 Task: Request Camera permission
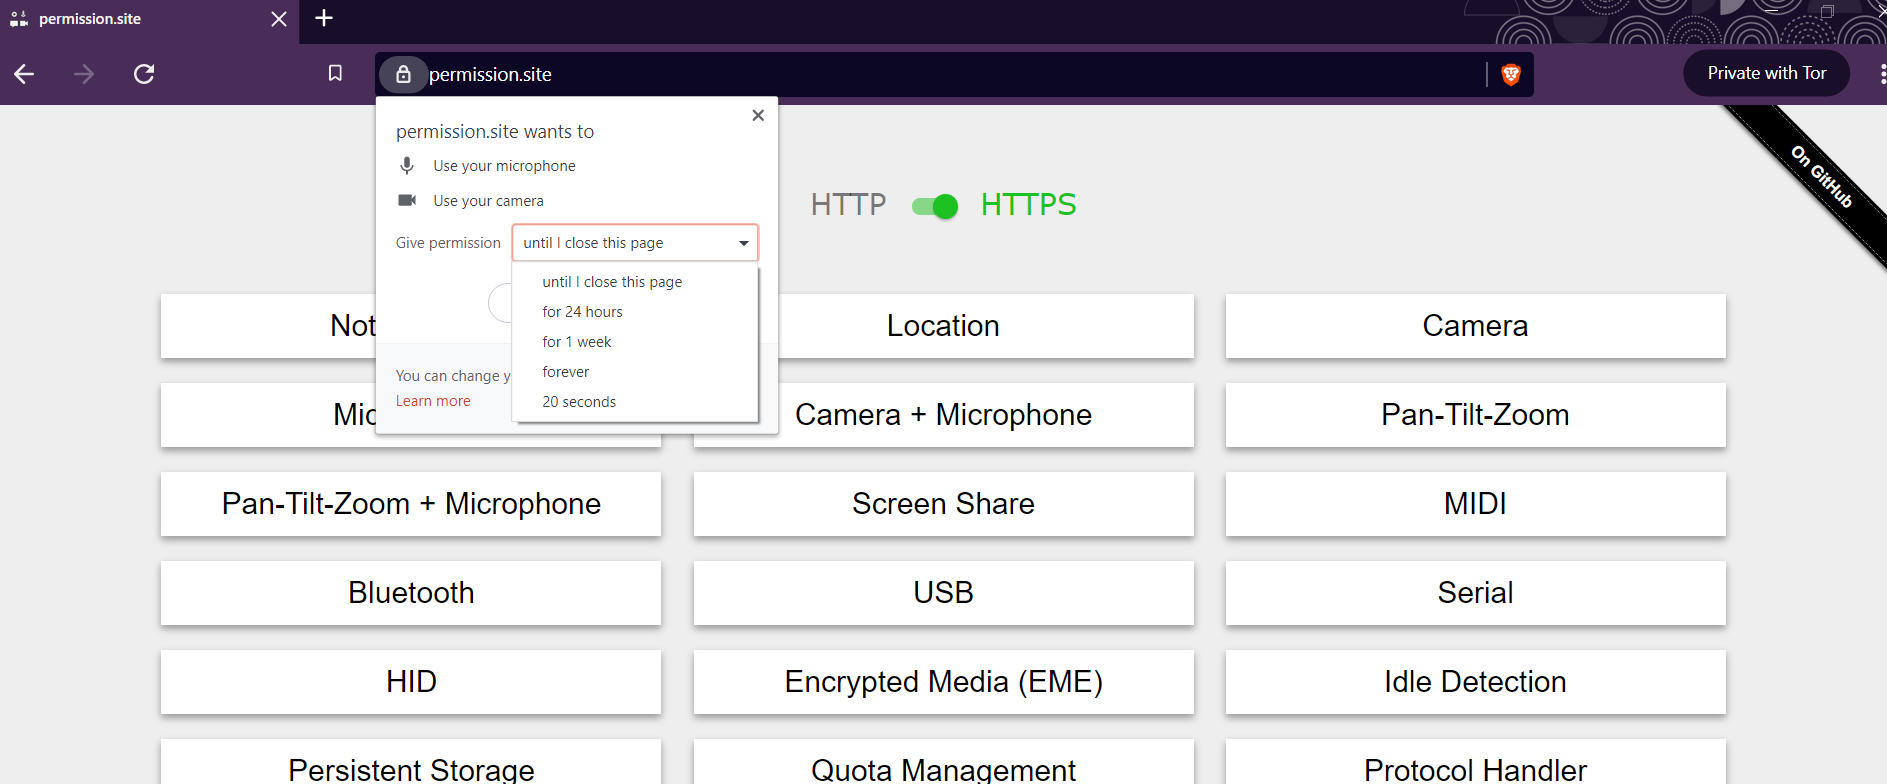pos(1475,326)
